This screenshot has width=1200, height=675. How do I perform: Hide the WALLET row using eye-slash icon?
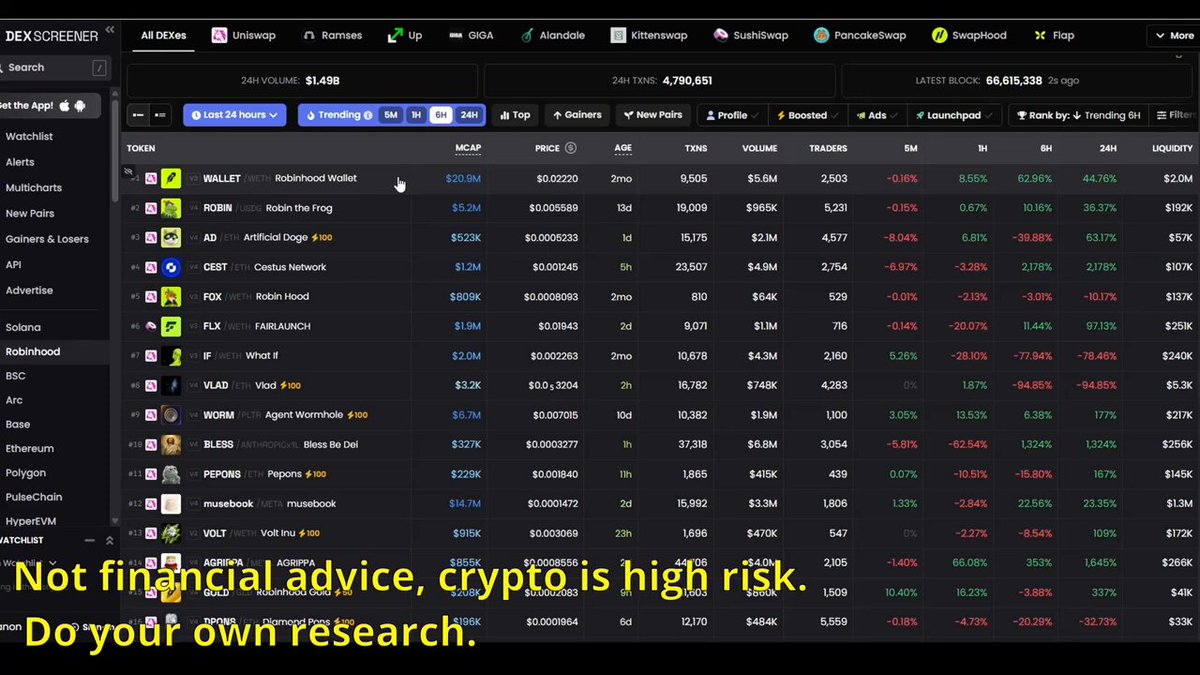coord(128,172)
